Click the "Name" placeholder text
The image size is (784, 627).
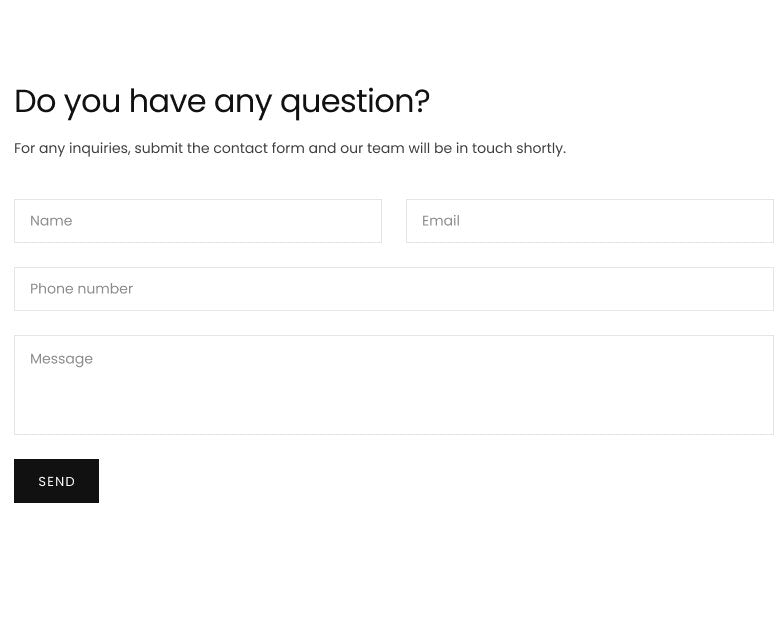[51, 221]
